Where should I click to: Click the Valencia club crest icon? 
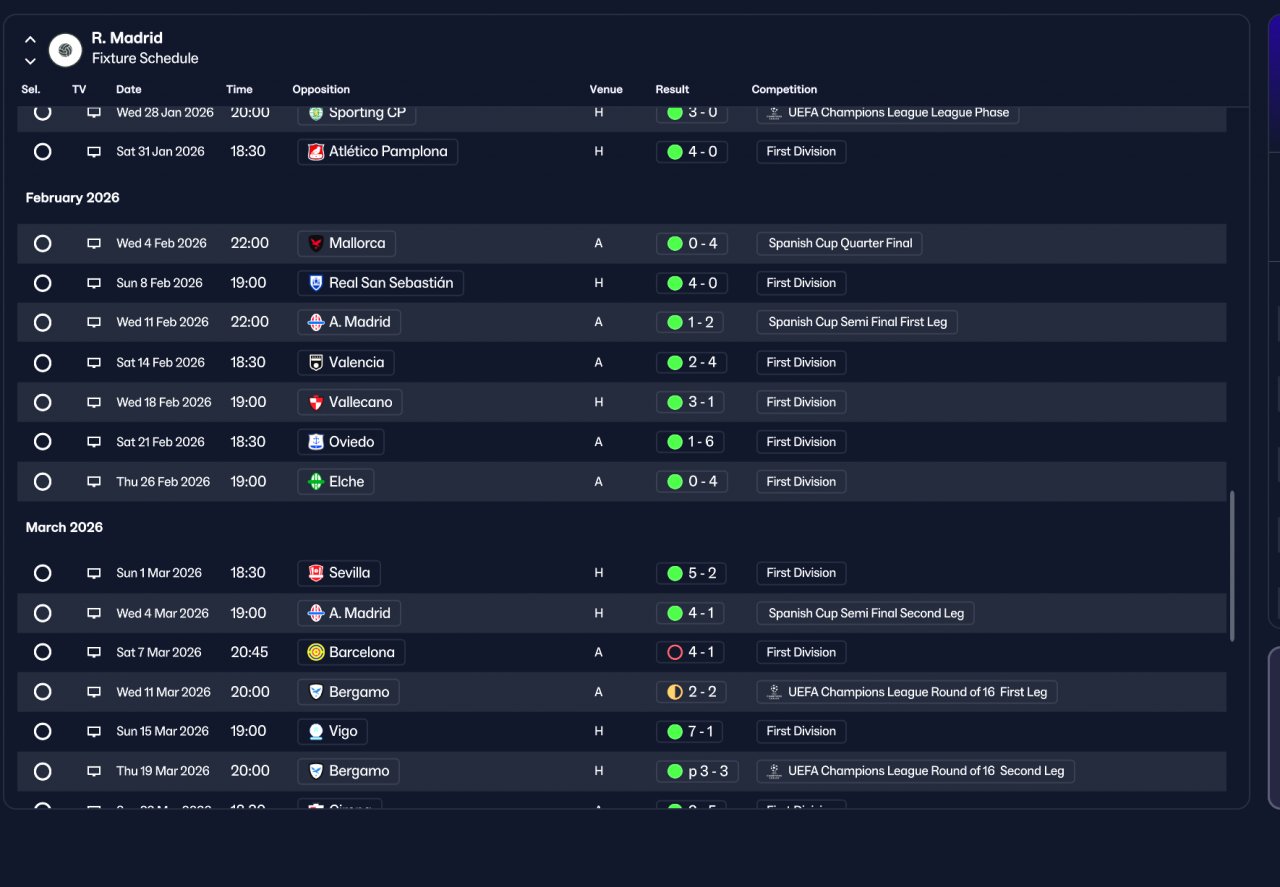click(x=316, y=362)
